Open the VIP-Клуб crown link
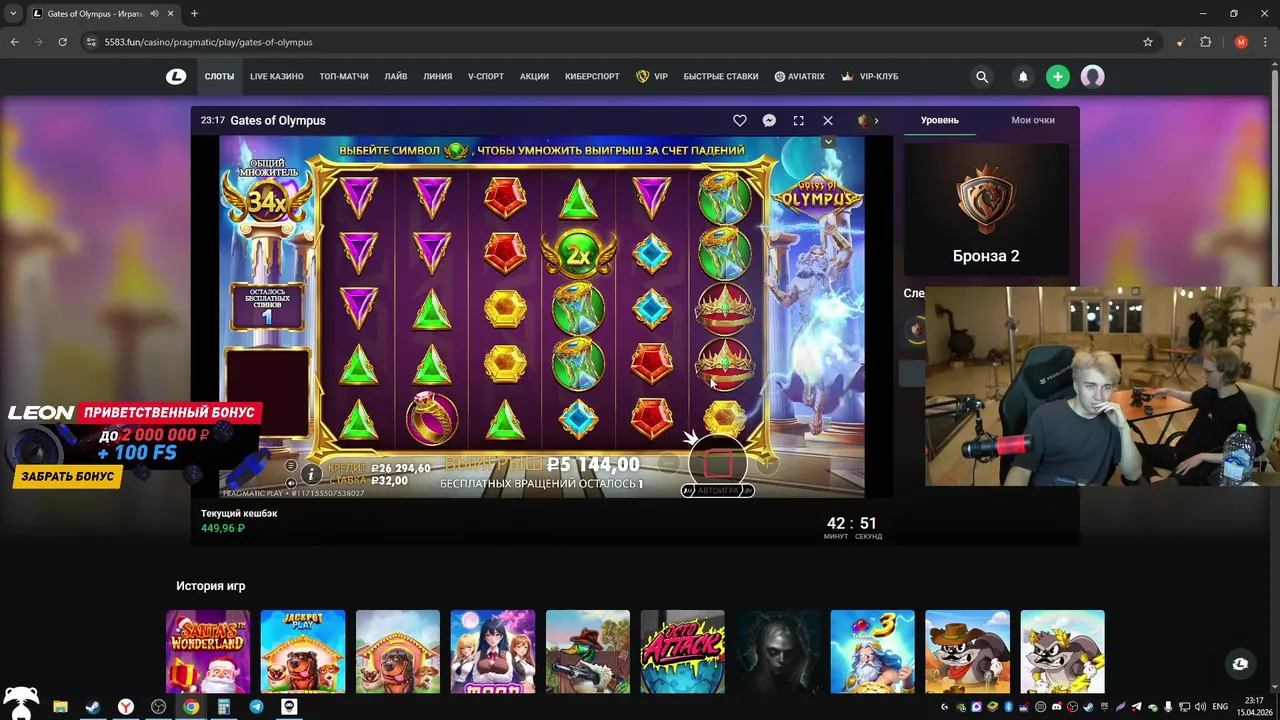The height and width of the screenshot is (720, 1280). click(x=869, y=76)
